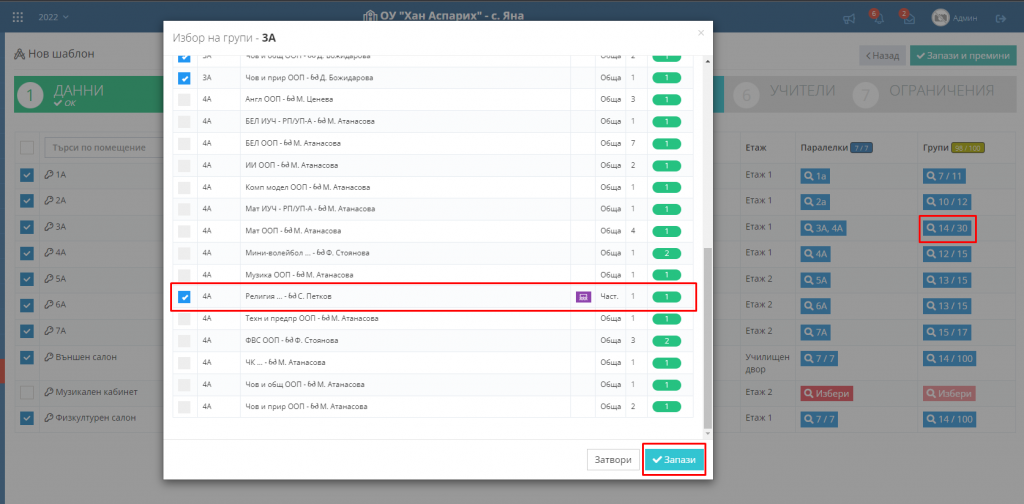Image resolution: width=1024 pixels, height=504 pixels.
Task: Click the purple icon in the Религия row
Action: [582, 297]
